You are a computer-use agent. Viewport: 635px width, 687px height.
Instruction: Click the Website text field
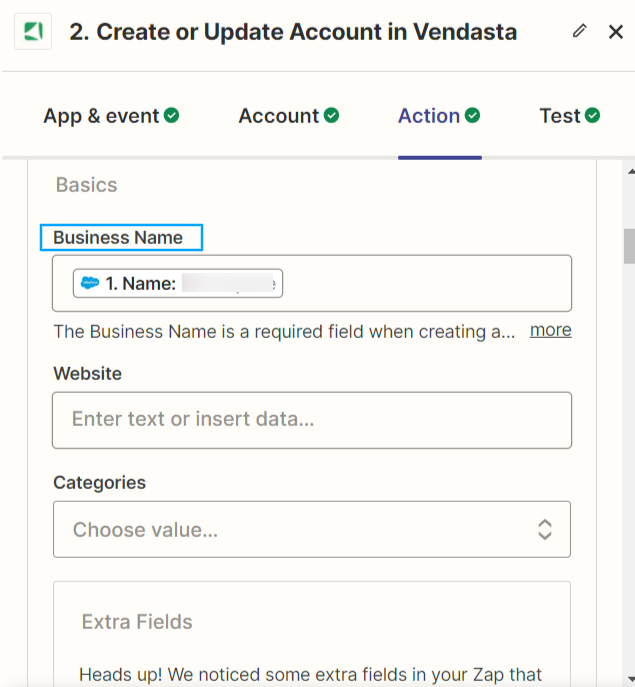tap(312, 420)
